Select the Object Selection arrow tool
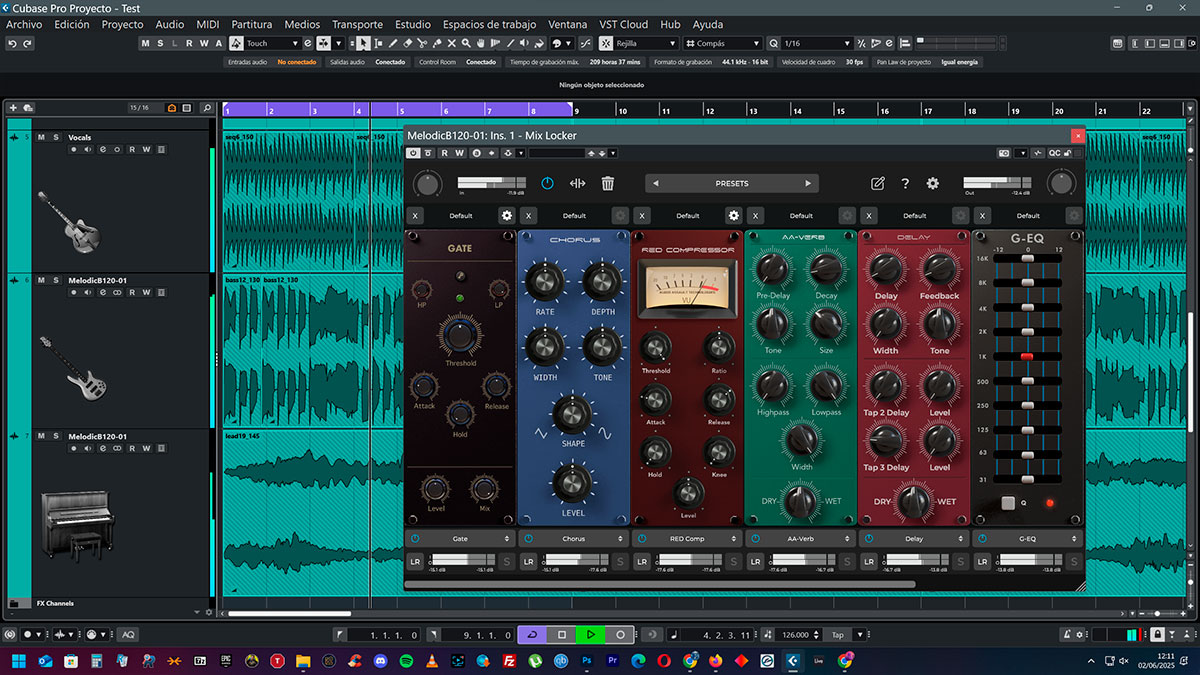This screenshot has width=1200, height=675. pyautogui.click(x=364, y=43)
